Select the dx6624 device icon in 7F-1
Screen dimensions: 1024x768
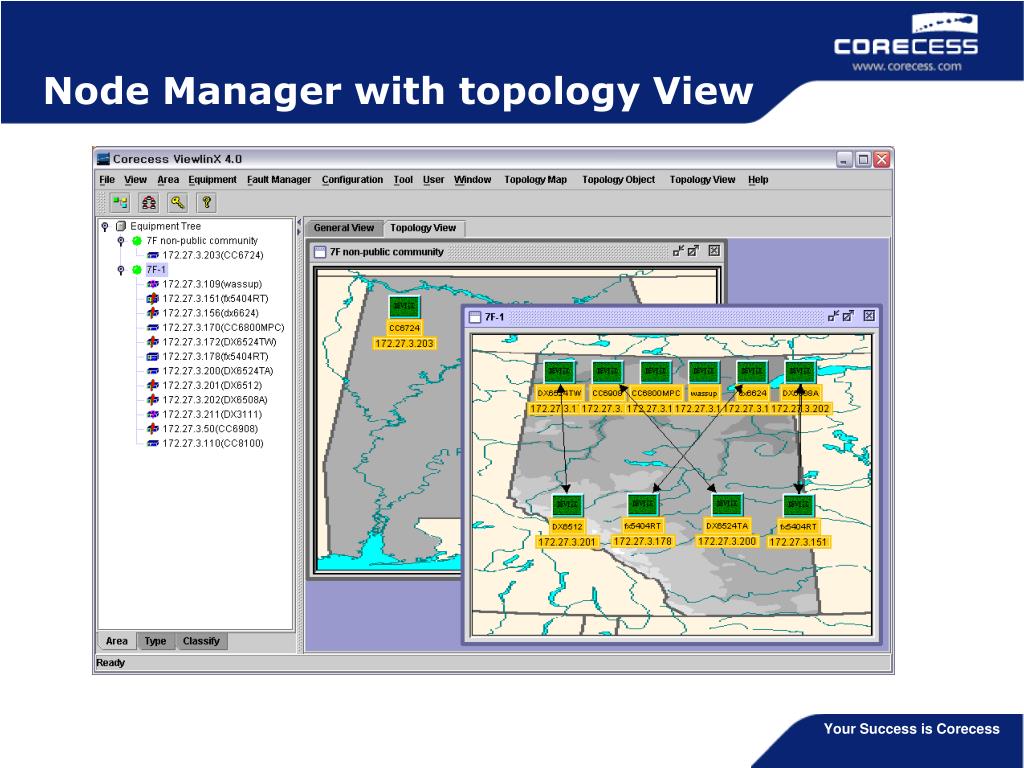(752, 372)
